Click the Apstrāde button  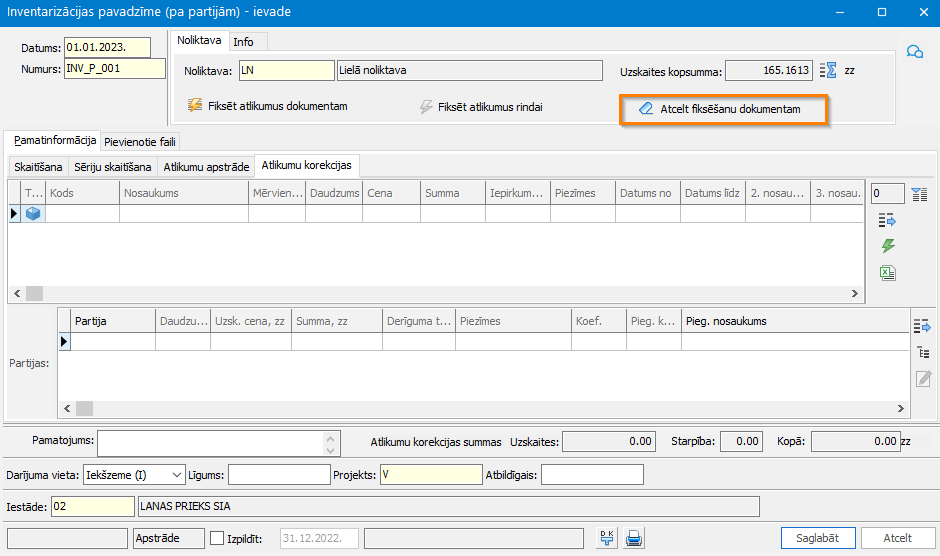[168, 538]
